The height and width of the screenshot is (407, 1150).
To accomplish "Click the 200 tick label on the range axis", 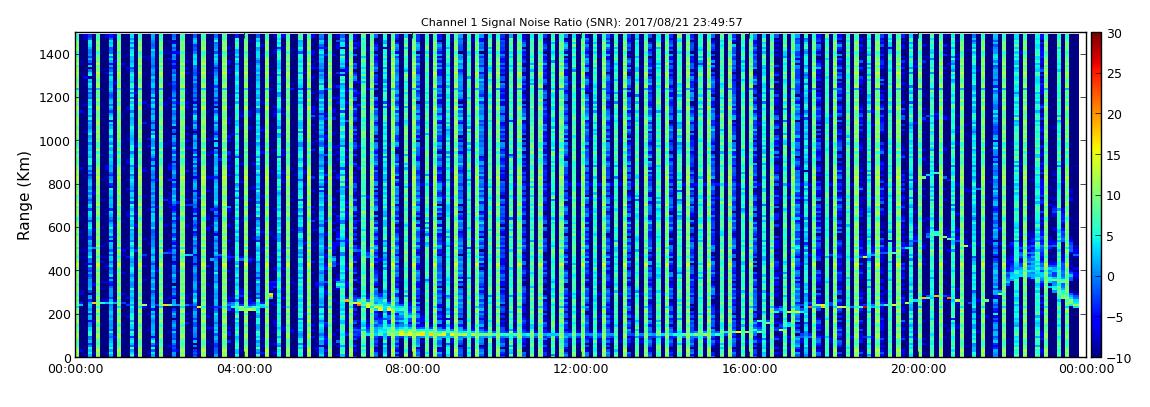I will 59,314.
